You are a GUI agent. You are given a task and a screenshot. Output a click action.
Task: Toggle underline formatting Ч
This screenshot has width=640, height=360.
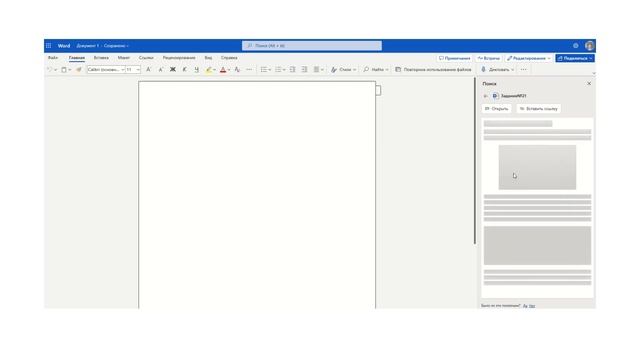click(196, 70)
